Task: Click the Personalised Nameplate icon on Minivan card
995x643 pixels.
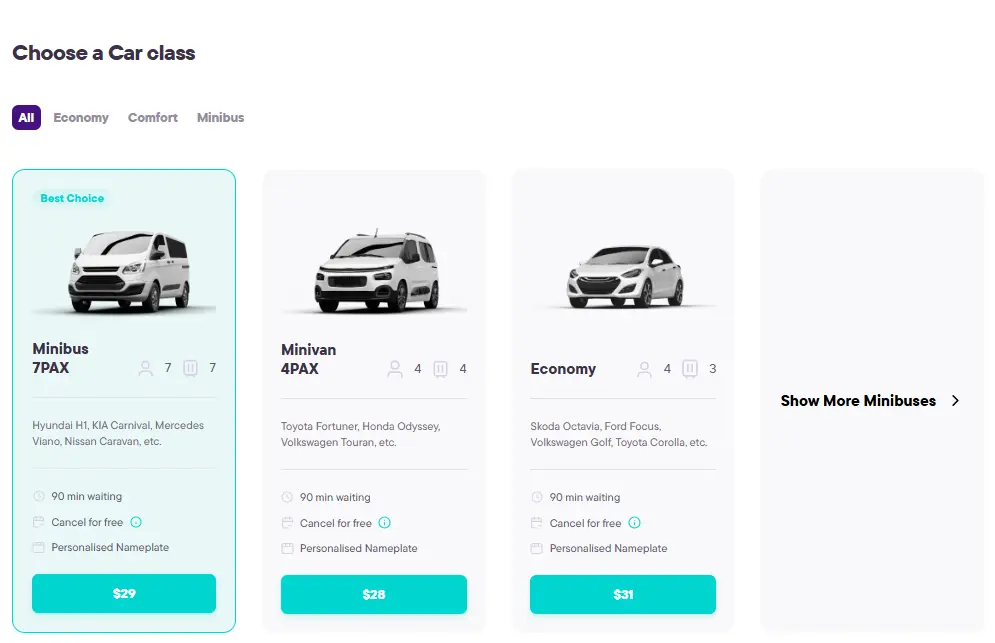Action: coord(287,548)
